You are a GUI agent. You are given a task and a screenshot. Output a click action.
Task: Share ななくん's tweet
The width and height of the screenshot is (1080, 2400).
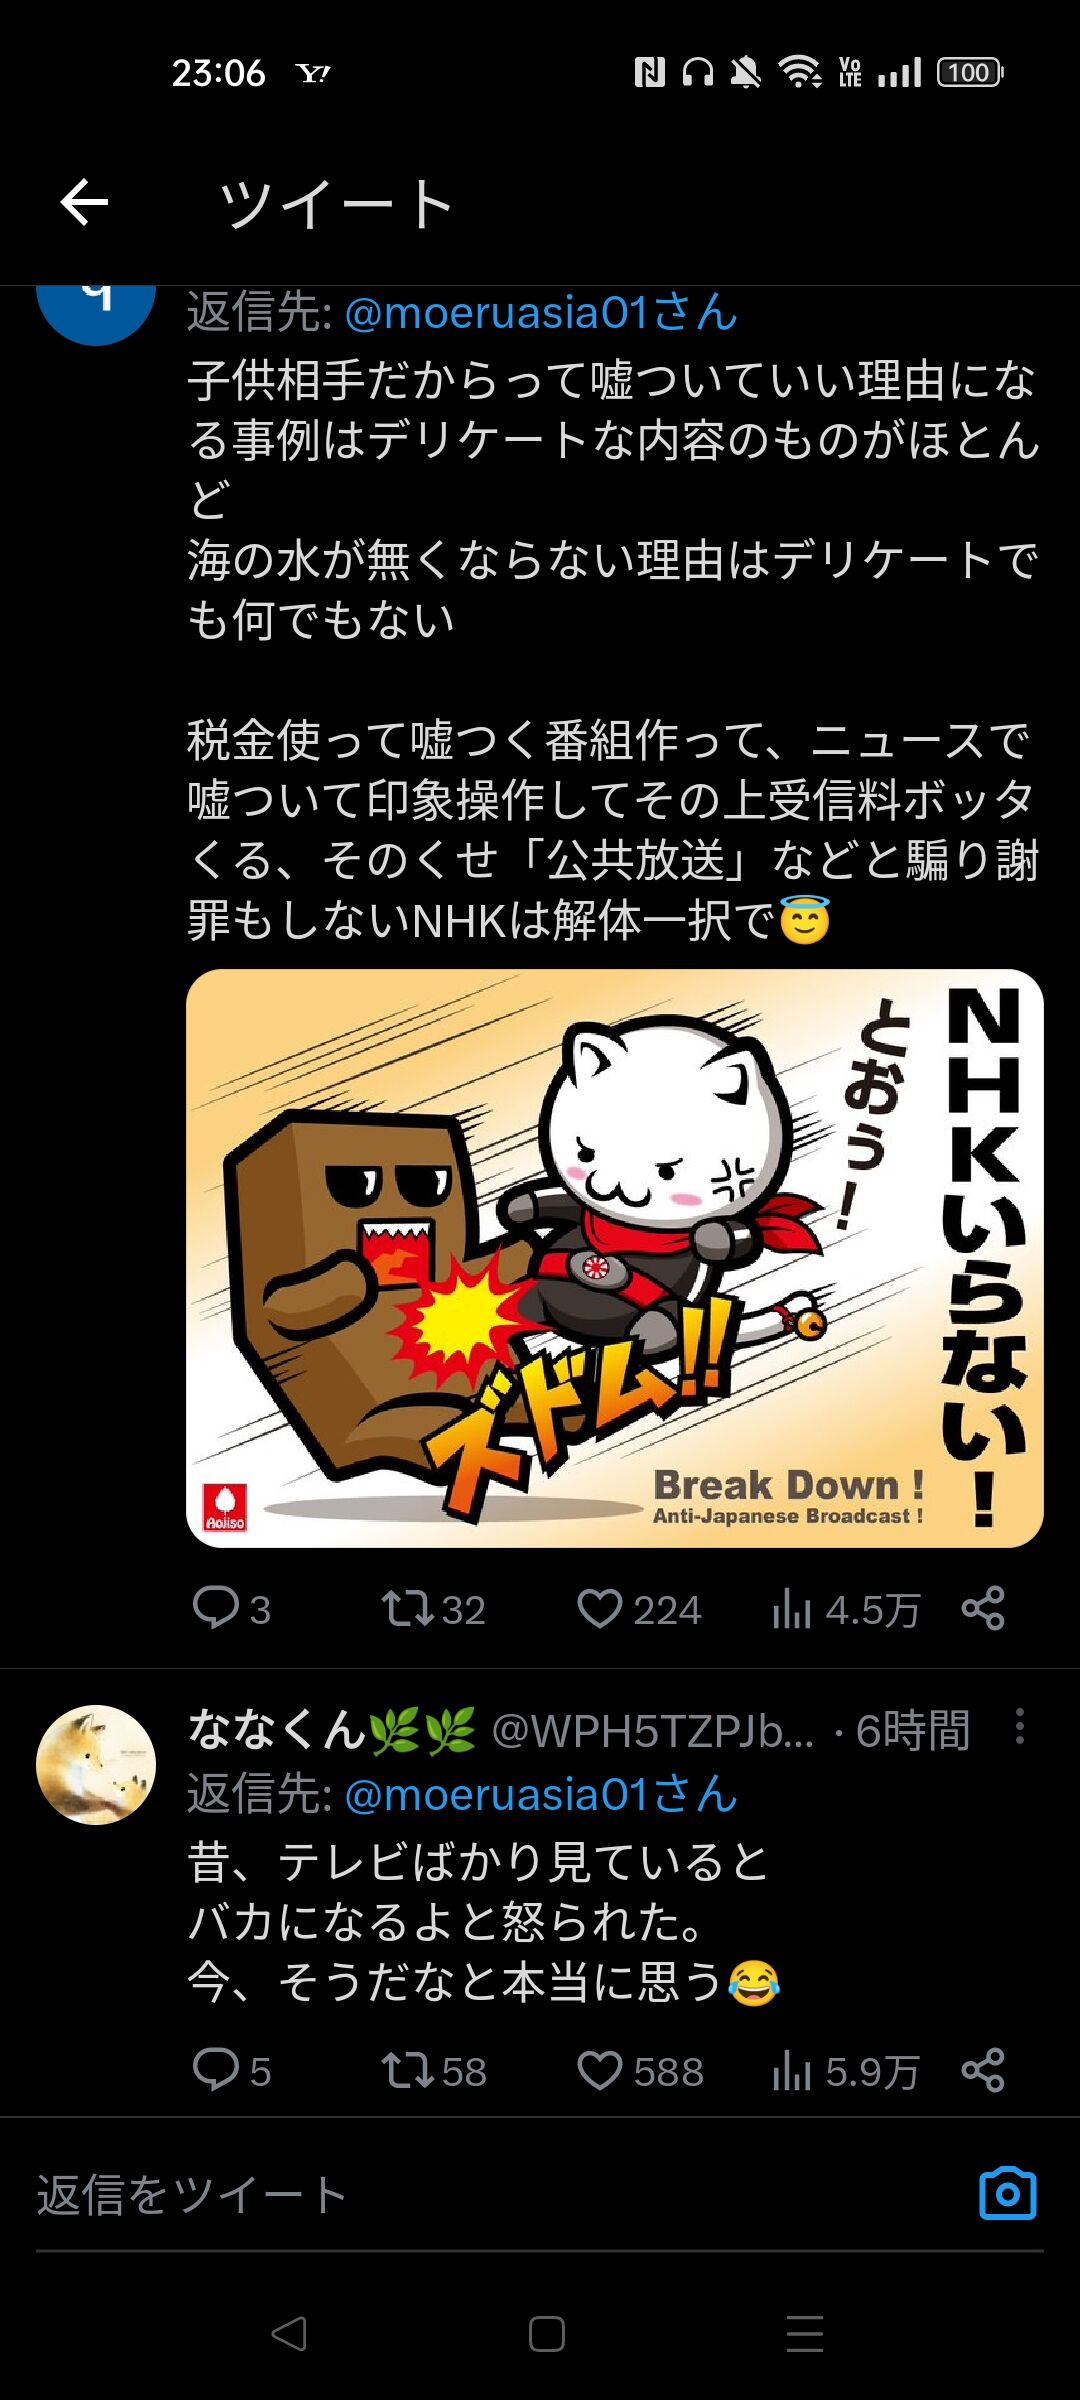(983, 2070)
